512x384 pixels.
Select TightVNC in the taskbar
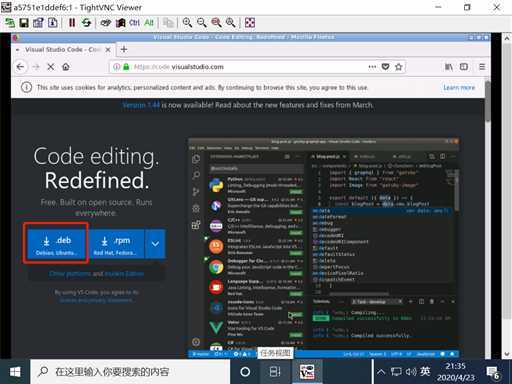[307, 371]
